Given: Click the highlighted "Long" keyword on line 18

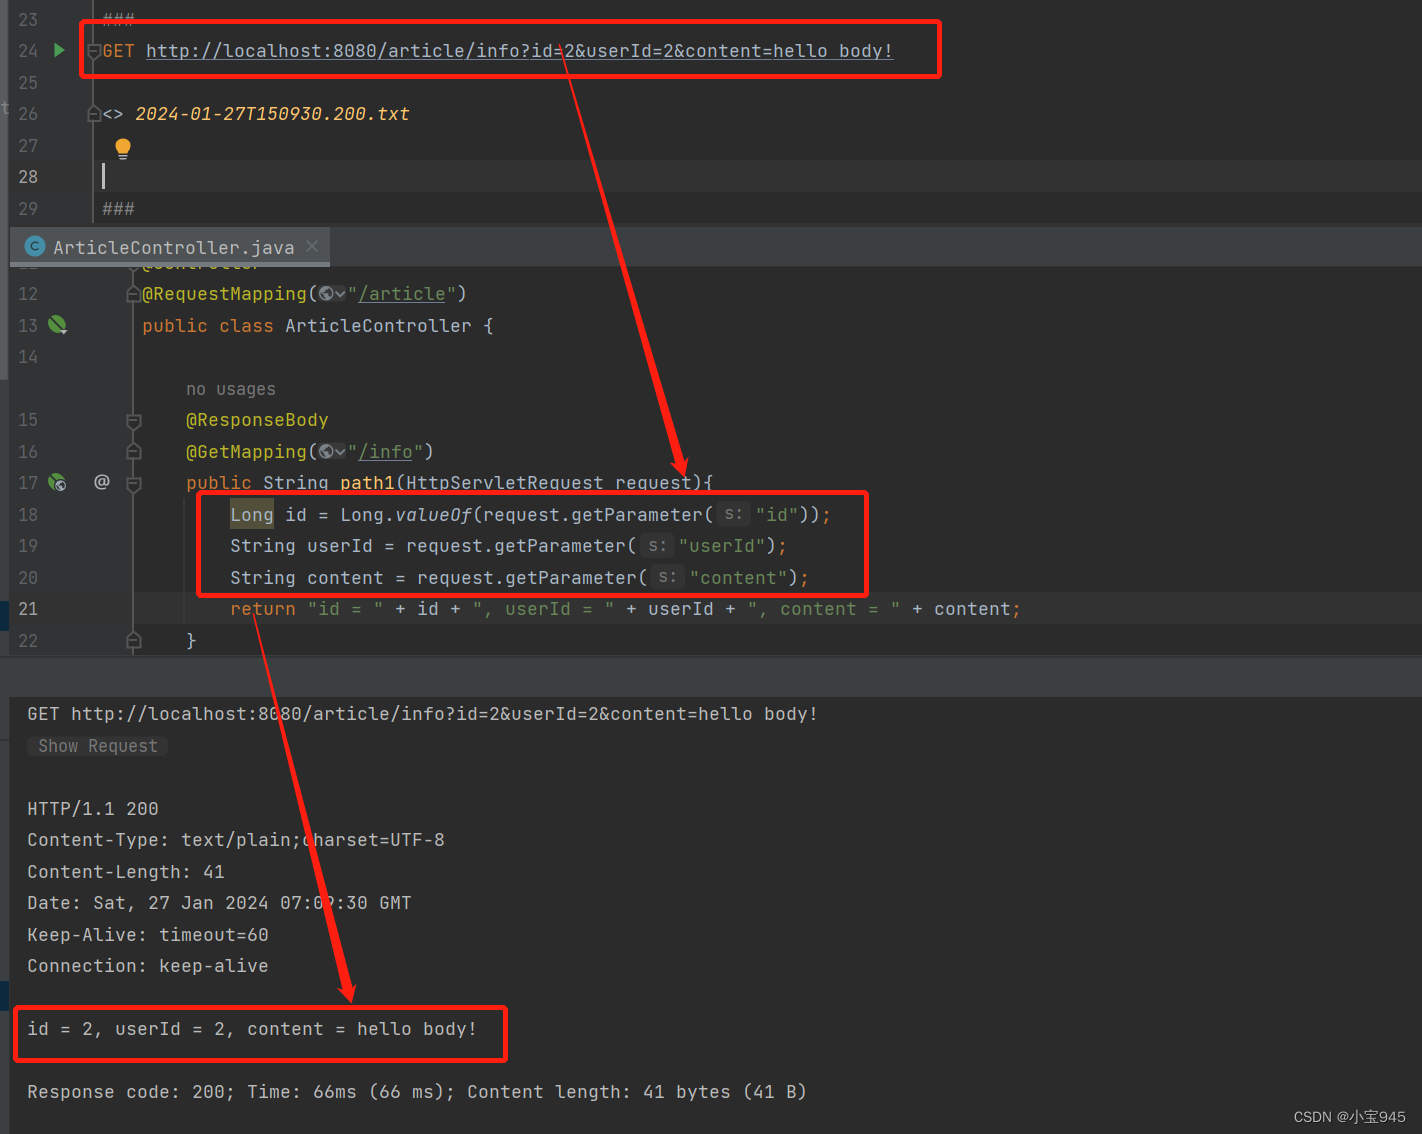Looking at the screenshot, I should click(252, 515).
